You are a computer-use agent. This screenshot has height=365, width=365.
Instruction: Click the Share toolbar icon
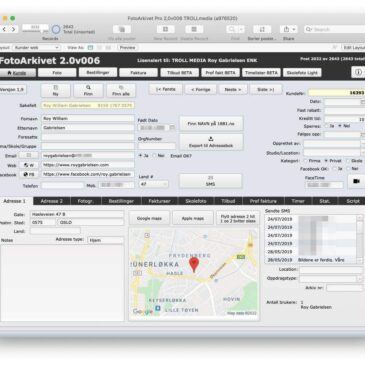click(286, 29)
